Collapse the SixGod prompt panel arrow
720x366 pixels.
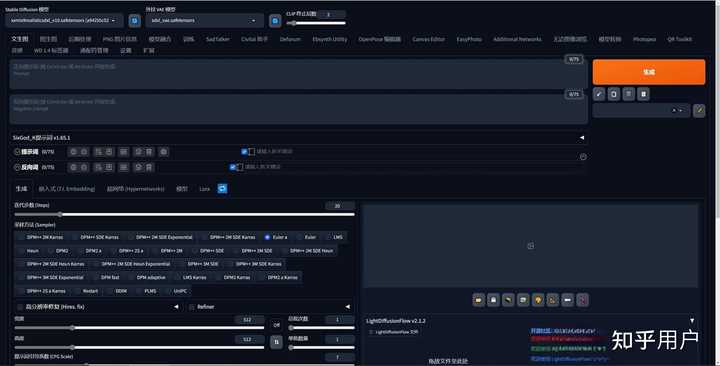(x=582, y=138)
